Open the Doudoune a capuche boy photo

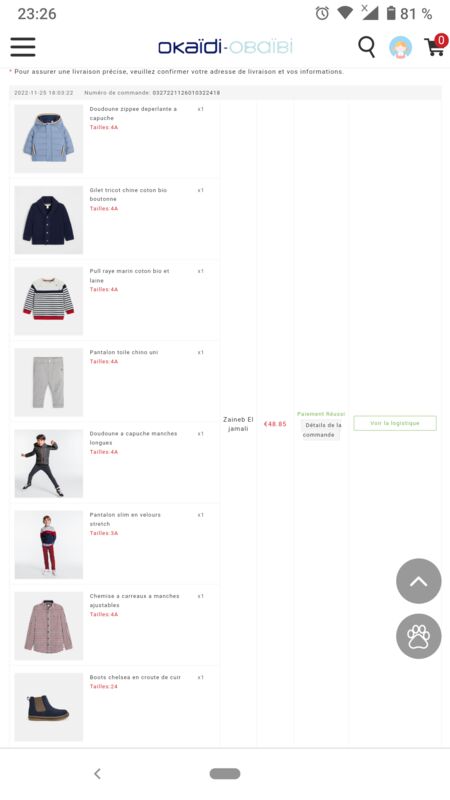[48, 463]
